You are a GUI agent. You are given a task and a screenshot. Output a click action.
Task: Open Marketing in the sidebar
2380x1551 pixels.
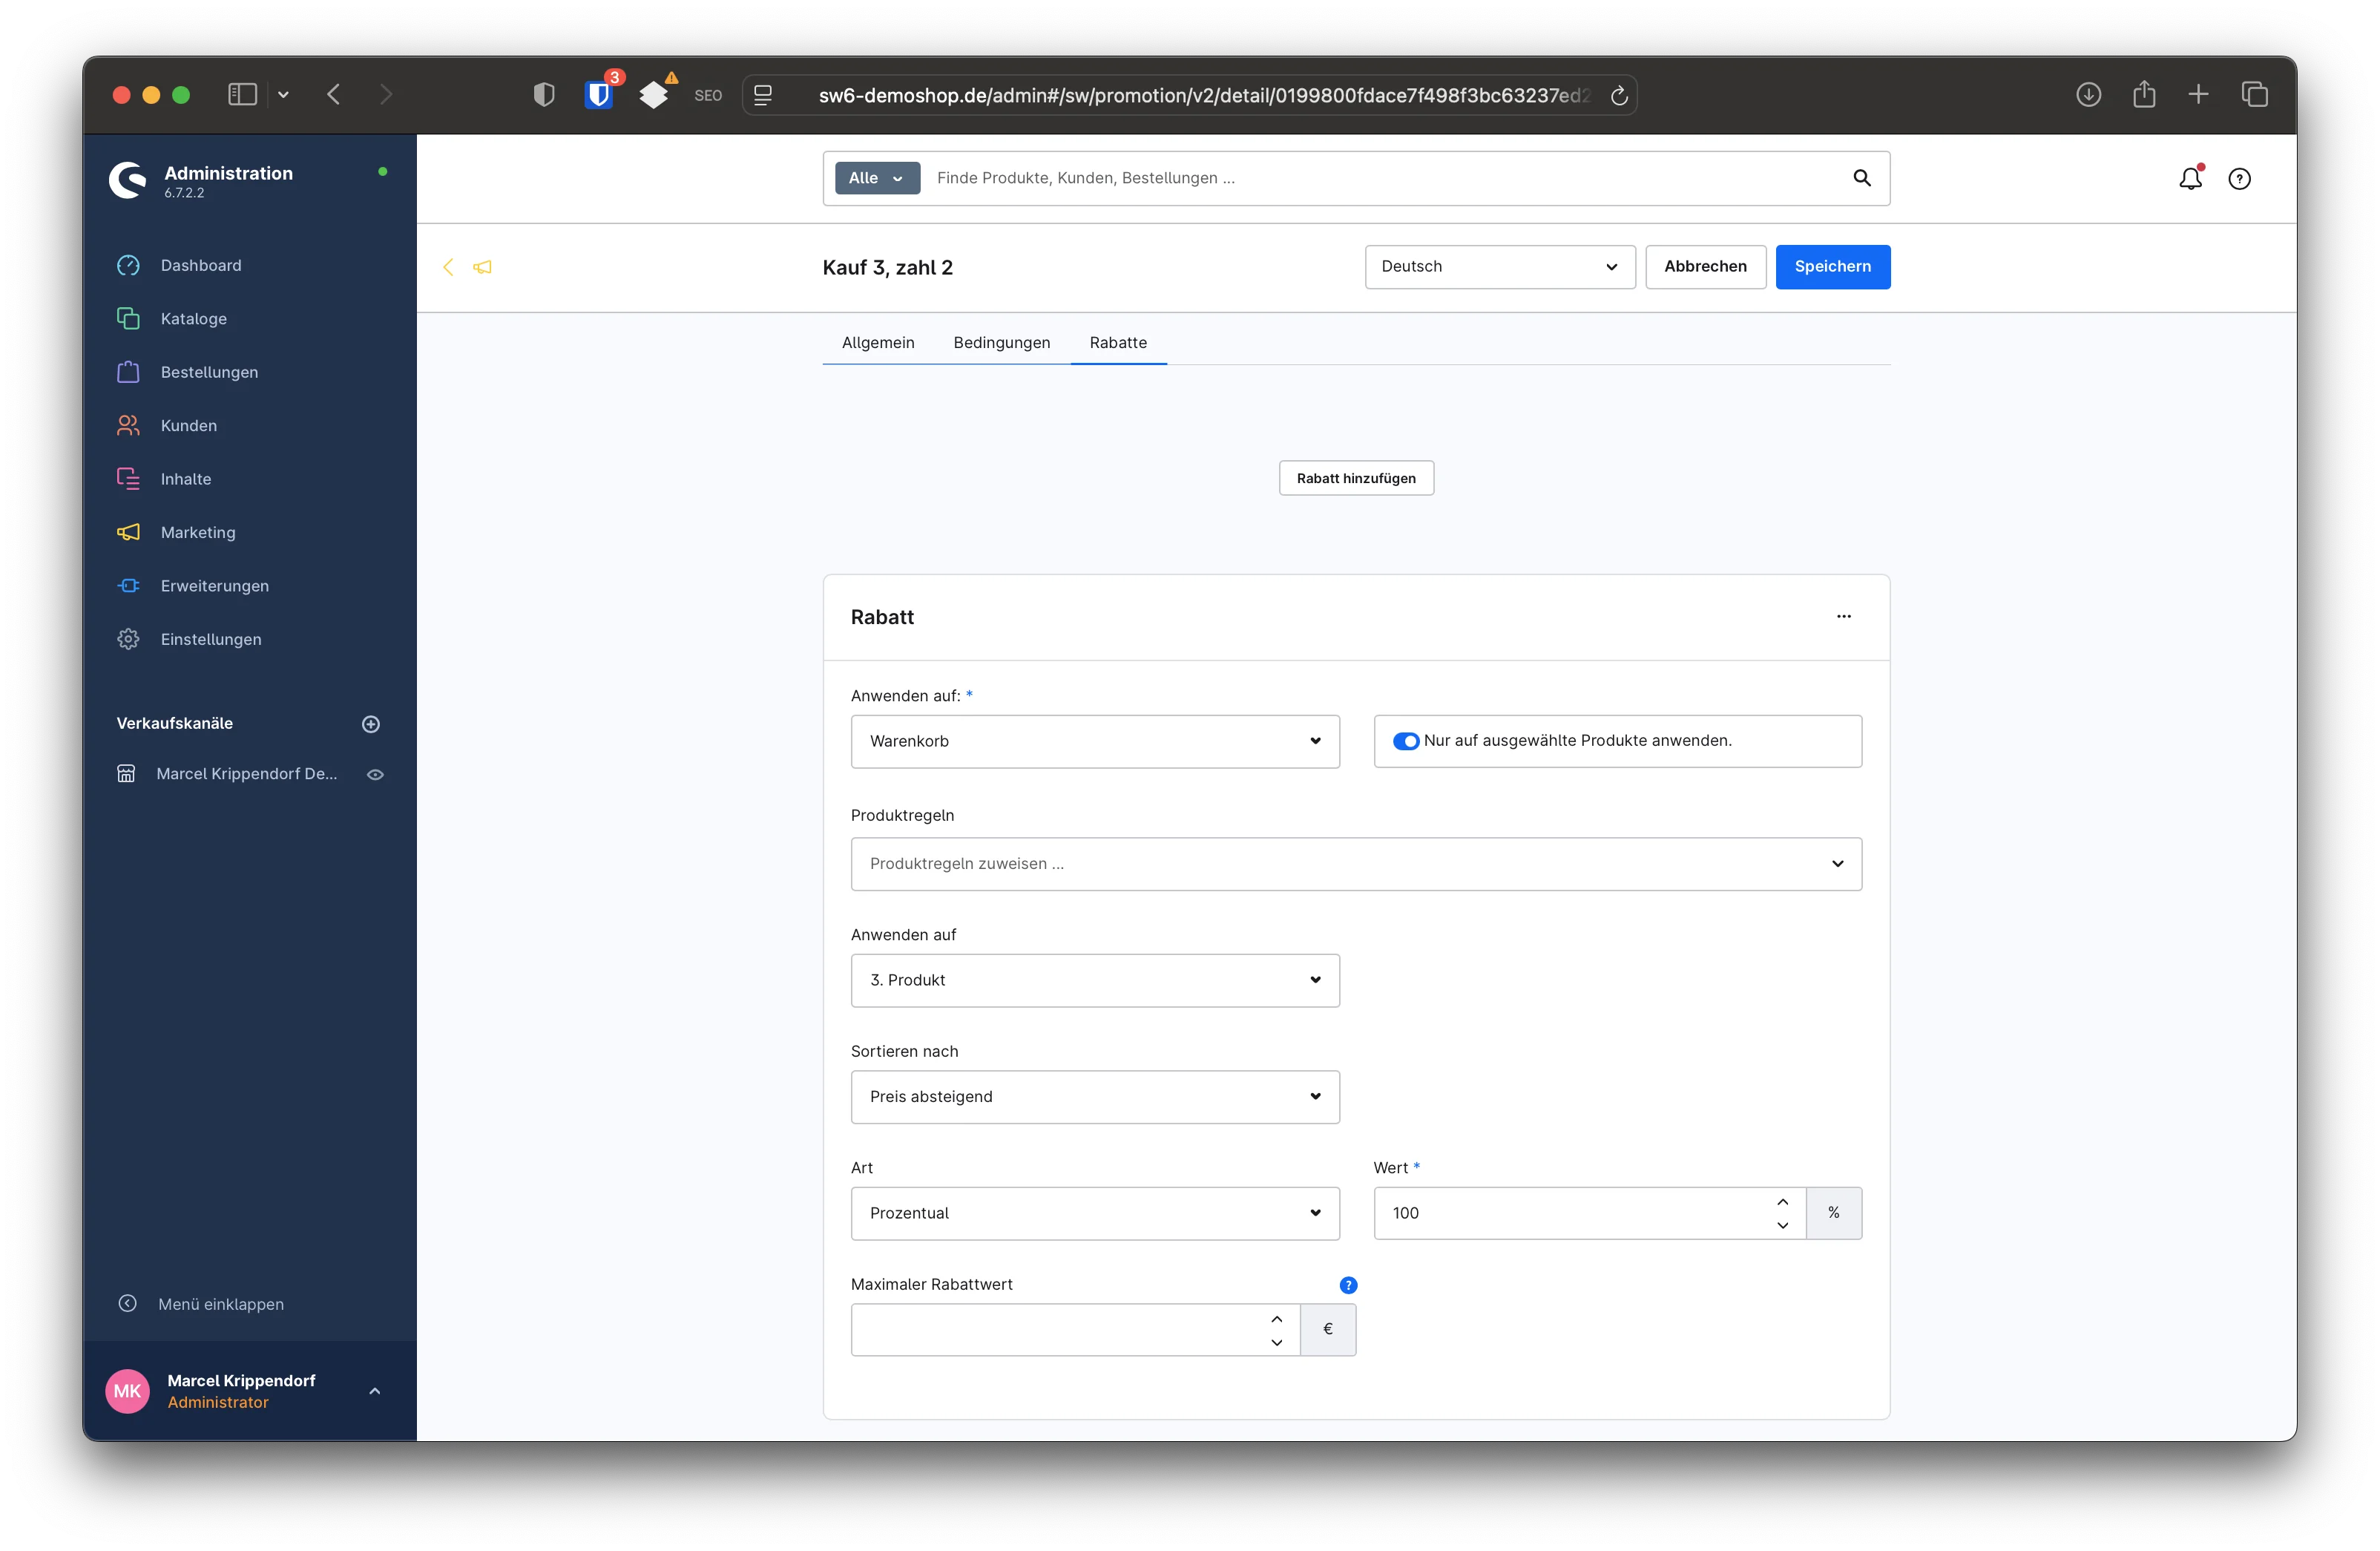(198, 532)
